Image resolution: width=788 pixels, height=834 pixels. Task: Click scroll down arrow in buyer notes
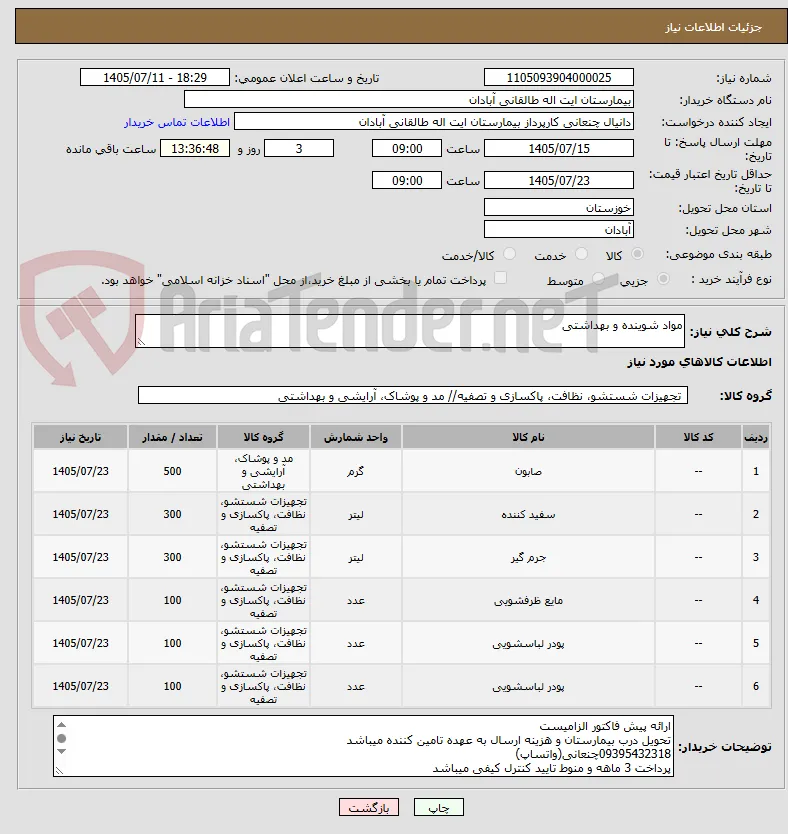62,751
